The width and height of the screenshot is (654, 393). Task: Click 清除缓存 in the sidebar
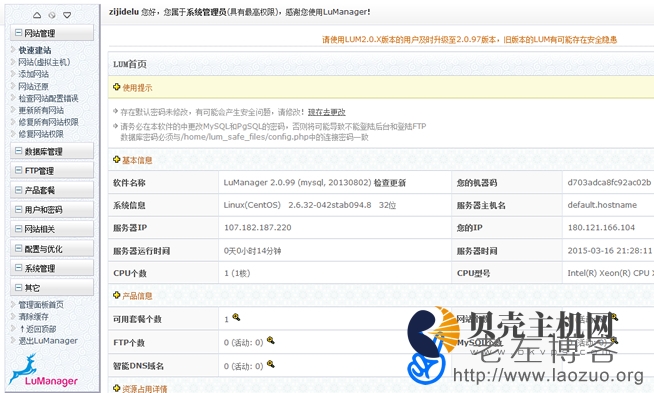(33, 317)
